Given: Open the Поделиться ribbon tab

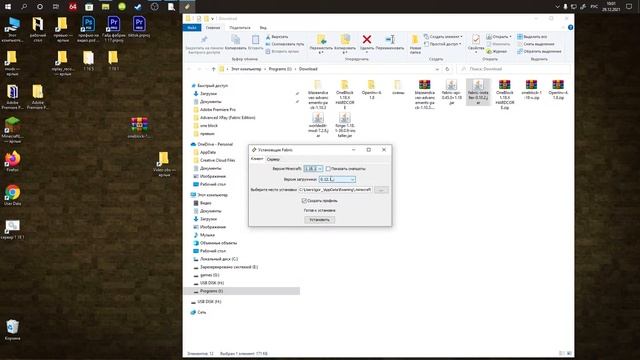Looking at the screenshot, I should coord(240,27).
